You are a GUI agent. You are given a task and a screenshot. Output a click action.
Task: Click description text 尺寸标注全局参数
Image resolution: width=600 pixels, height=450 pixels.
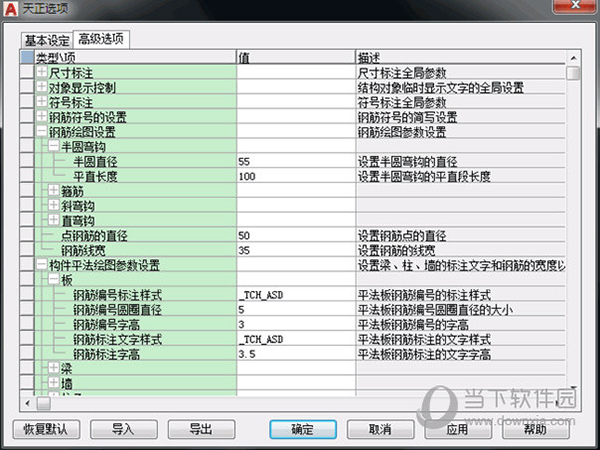pyautogui.click(x=402, y=73)
